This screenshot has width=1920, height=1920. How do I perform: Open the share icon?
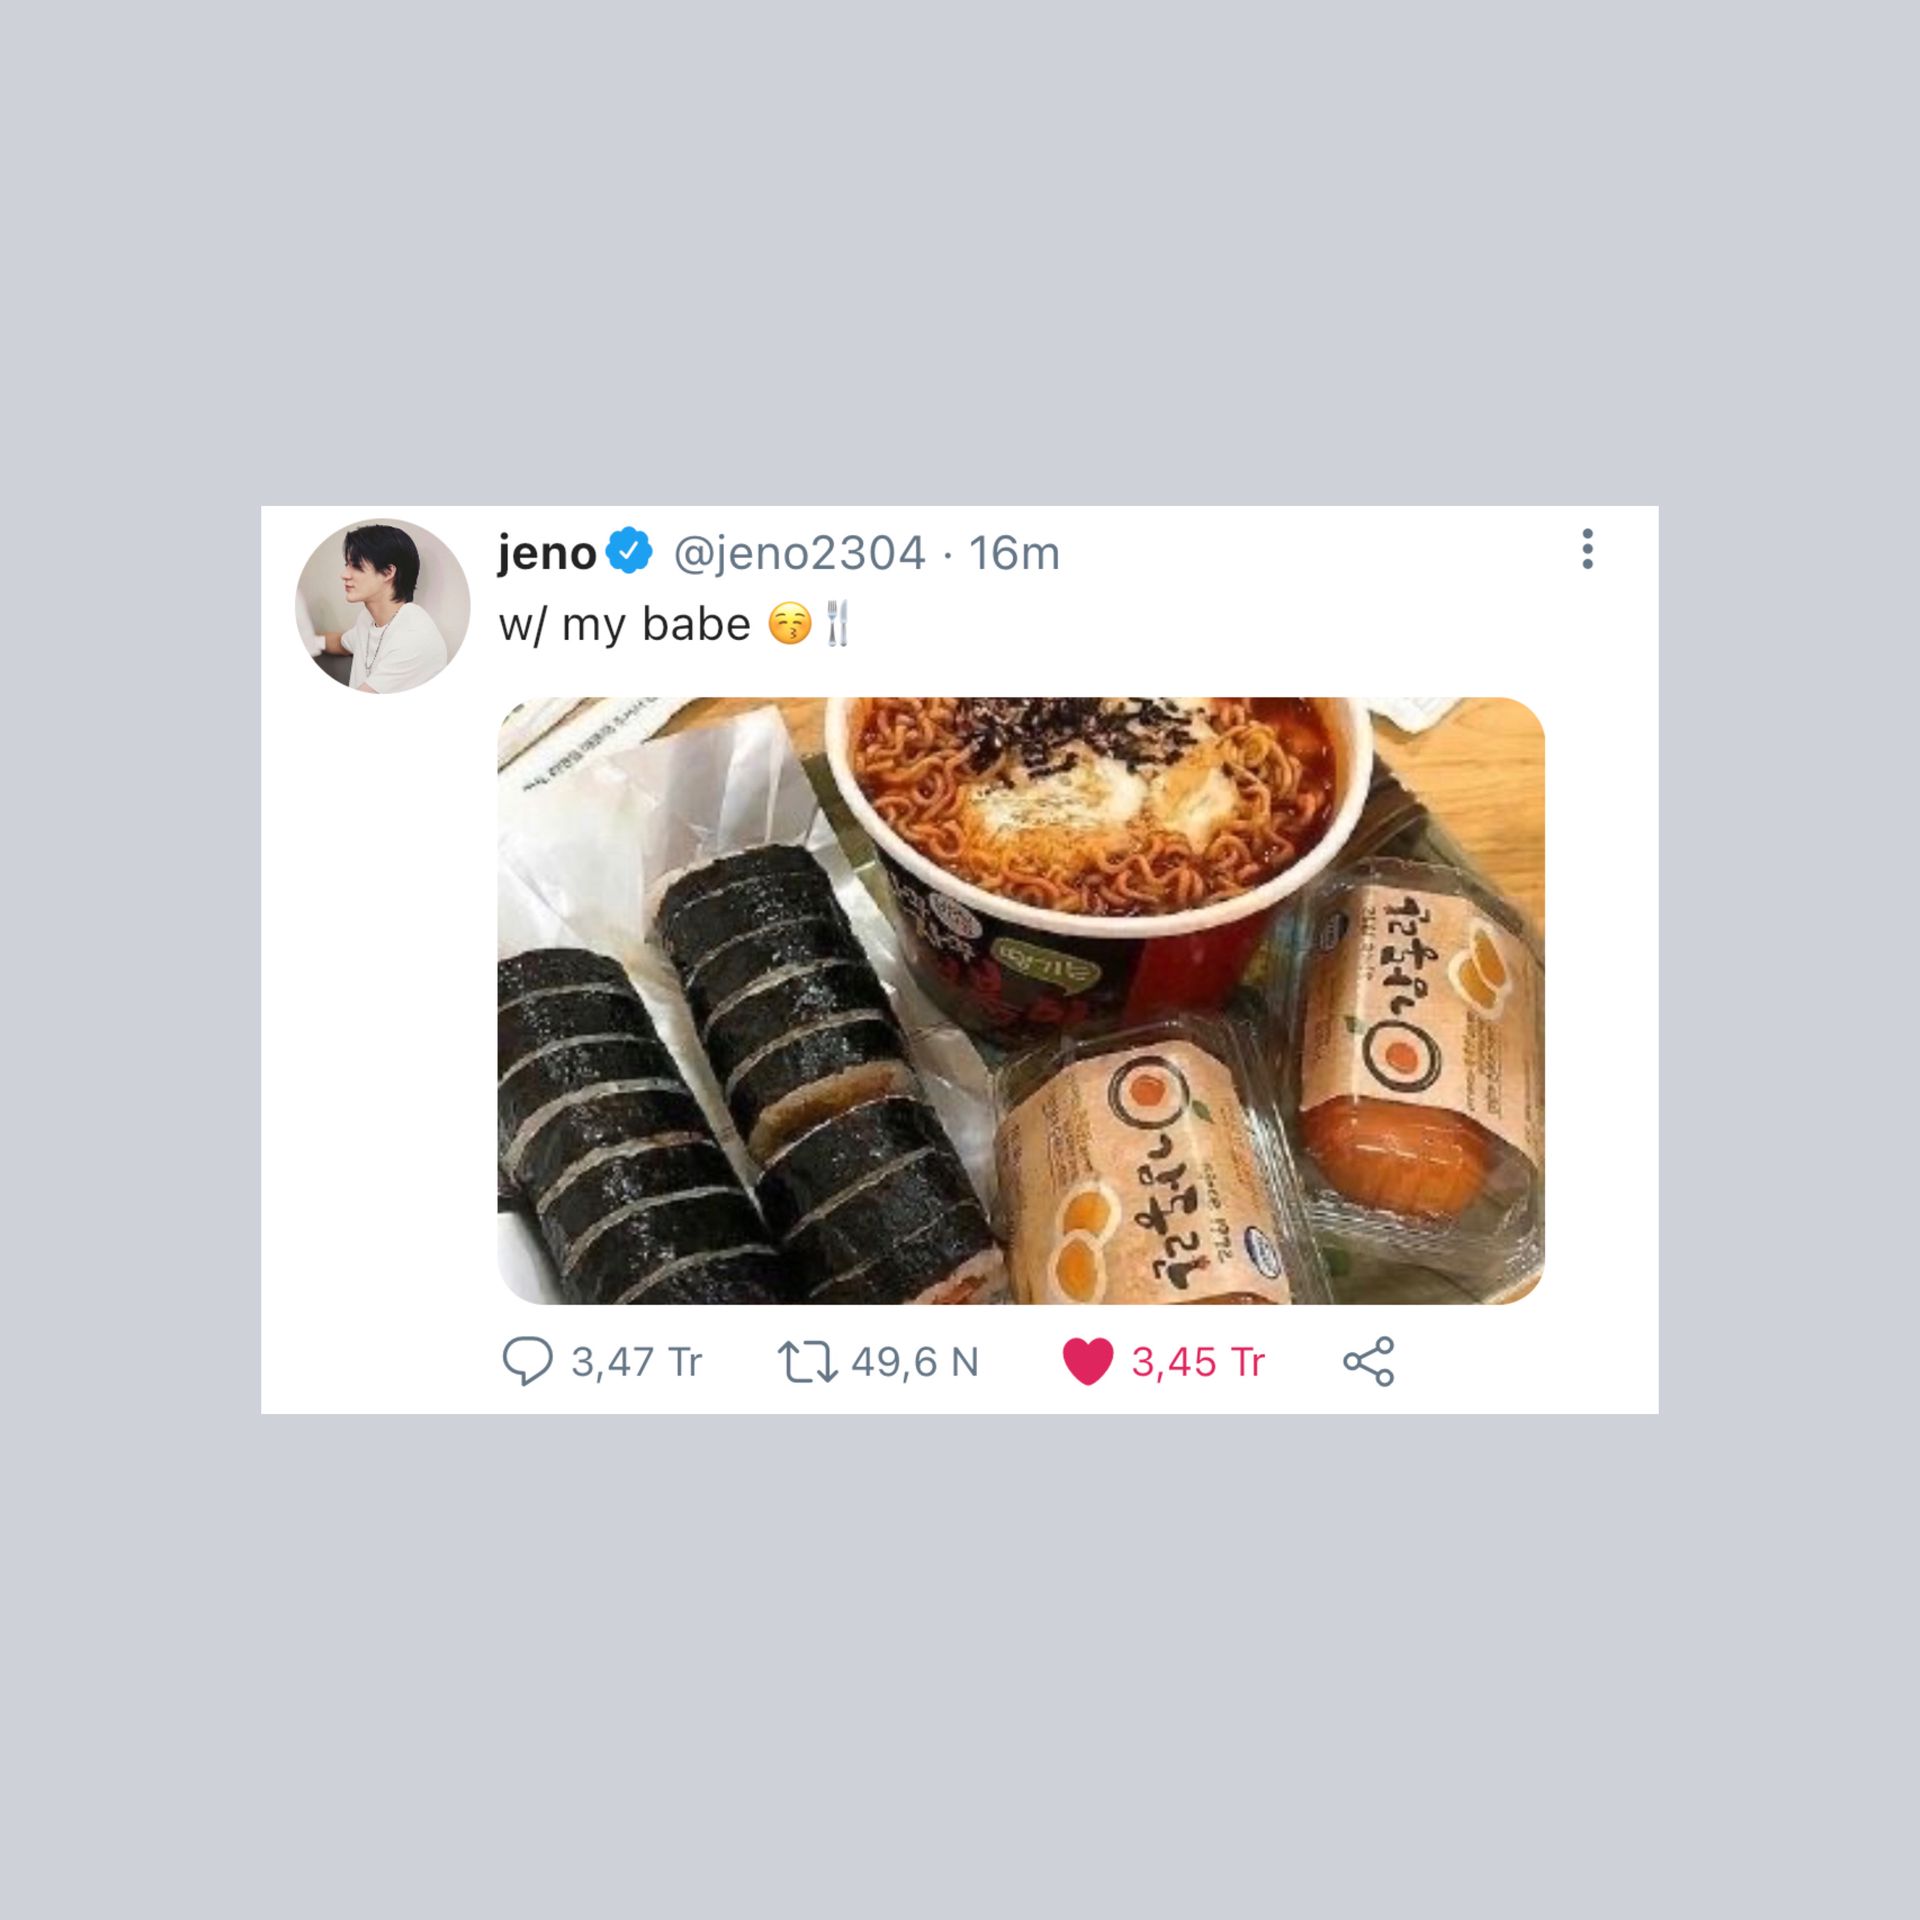pyautogui.click(x=1368, y=1361)
